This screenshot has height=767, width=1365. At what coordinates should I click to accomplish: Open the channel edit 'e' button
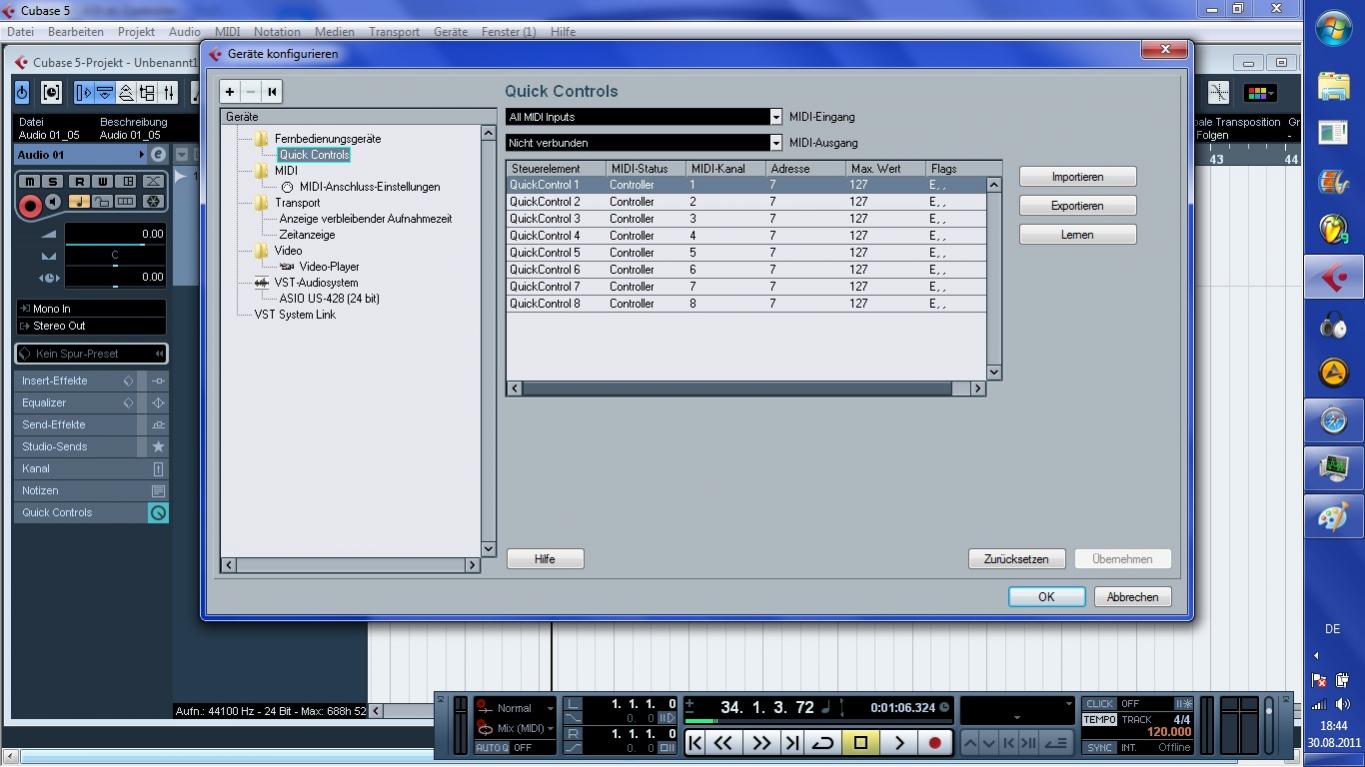pyautogui.click(x=158, y=155)
